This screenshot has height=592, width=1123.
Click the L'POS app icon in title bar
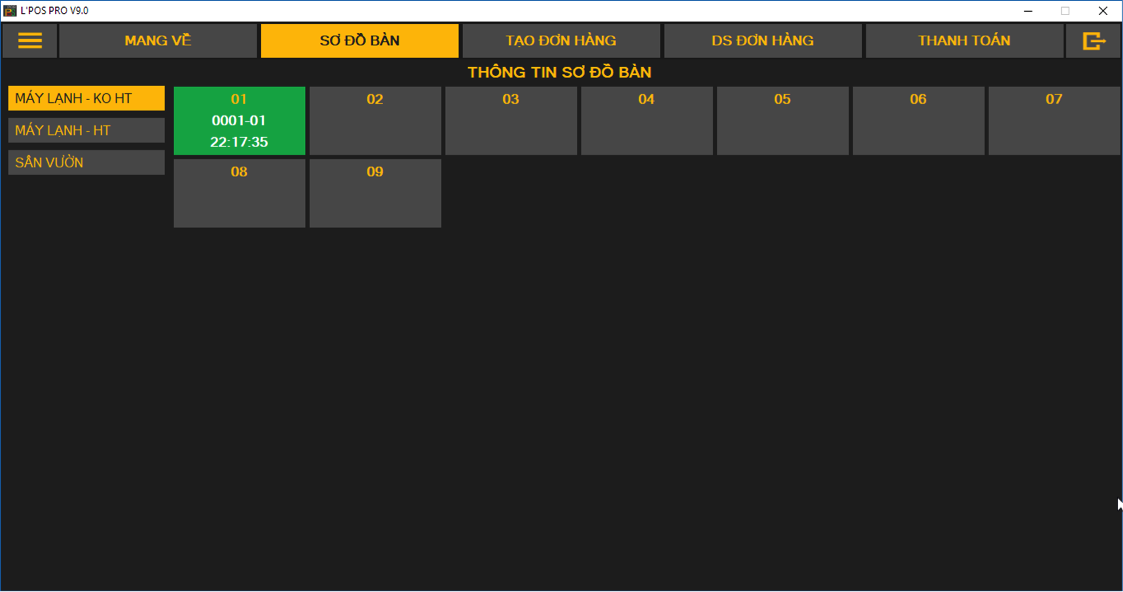point(12,10)
